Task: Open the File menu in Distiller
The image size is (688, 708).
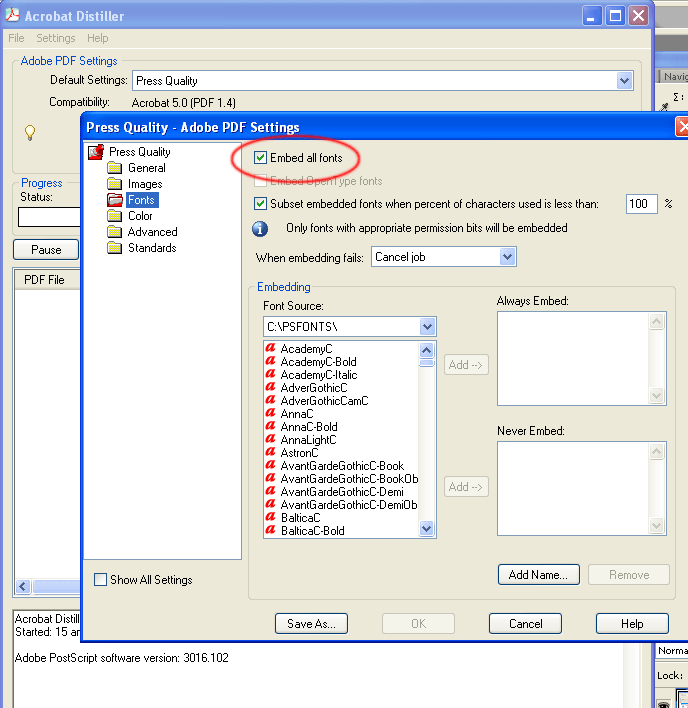Action: [x=16, y=38]
